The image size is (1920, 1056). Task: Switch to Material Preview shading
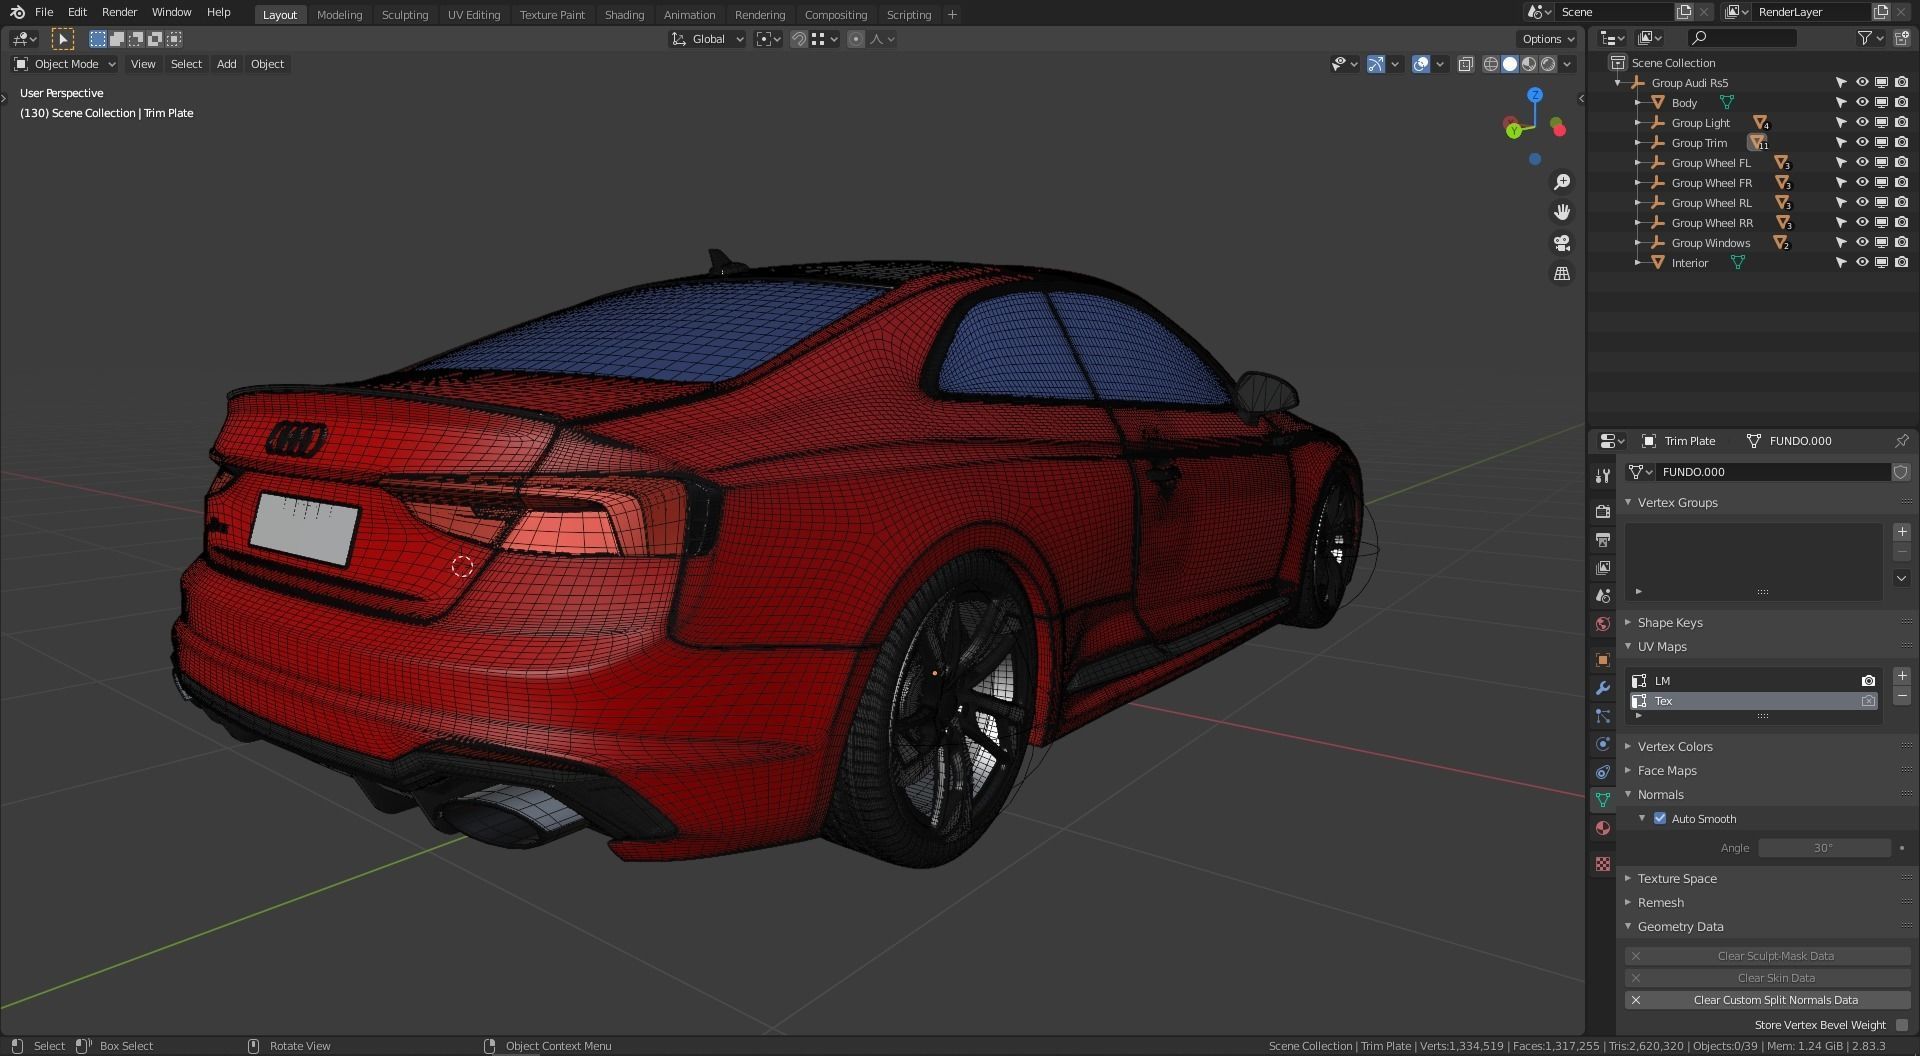1529,64
